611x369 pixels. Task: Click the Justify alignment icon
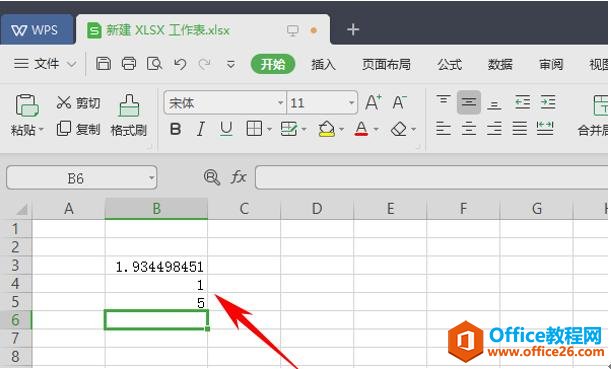tap(520, 128)
